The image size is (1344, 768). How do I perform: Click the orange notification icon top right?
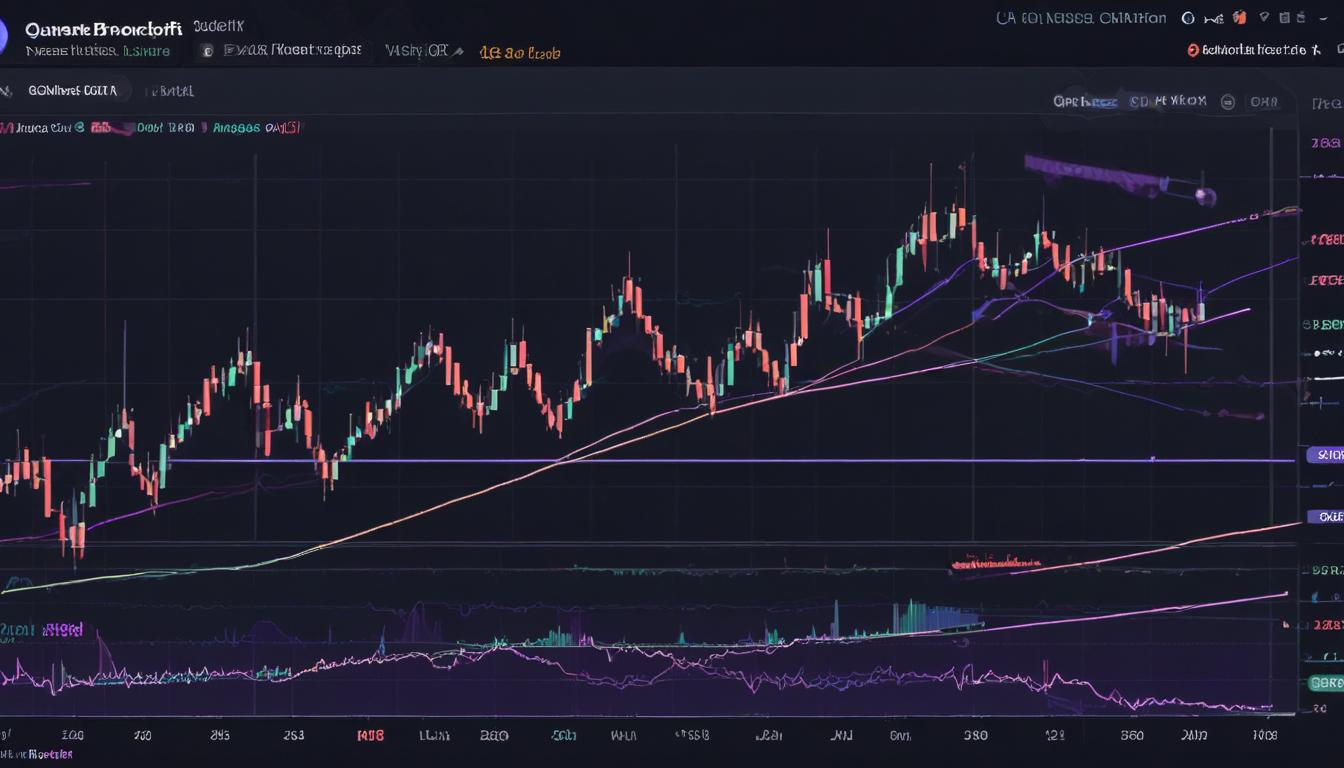pos(1238,18)
